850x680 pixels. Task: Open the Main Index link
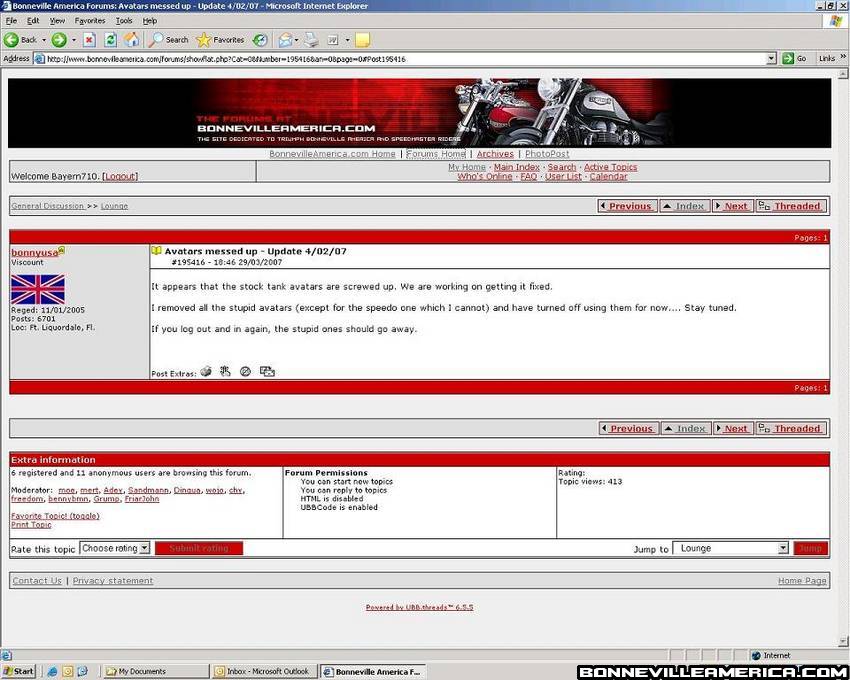tap(517, 167)
